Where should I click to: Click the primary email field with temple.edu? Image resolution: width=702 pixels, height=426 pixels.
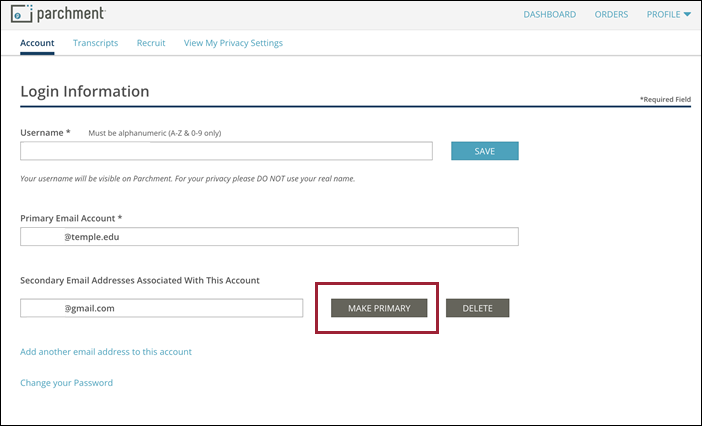click(x=269, y=237)
